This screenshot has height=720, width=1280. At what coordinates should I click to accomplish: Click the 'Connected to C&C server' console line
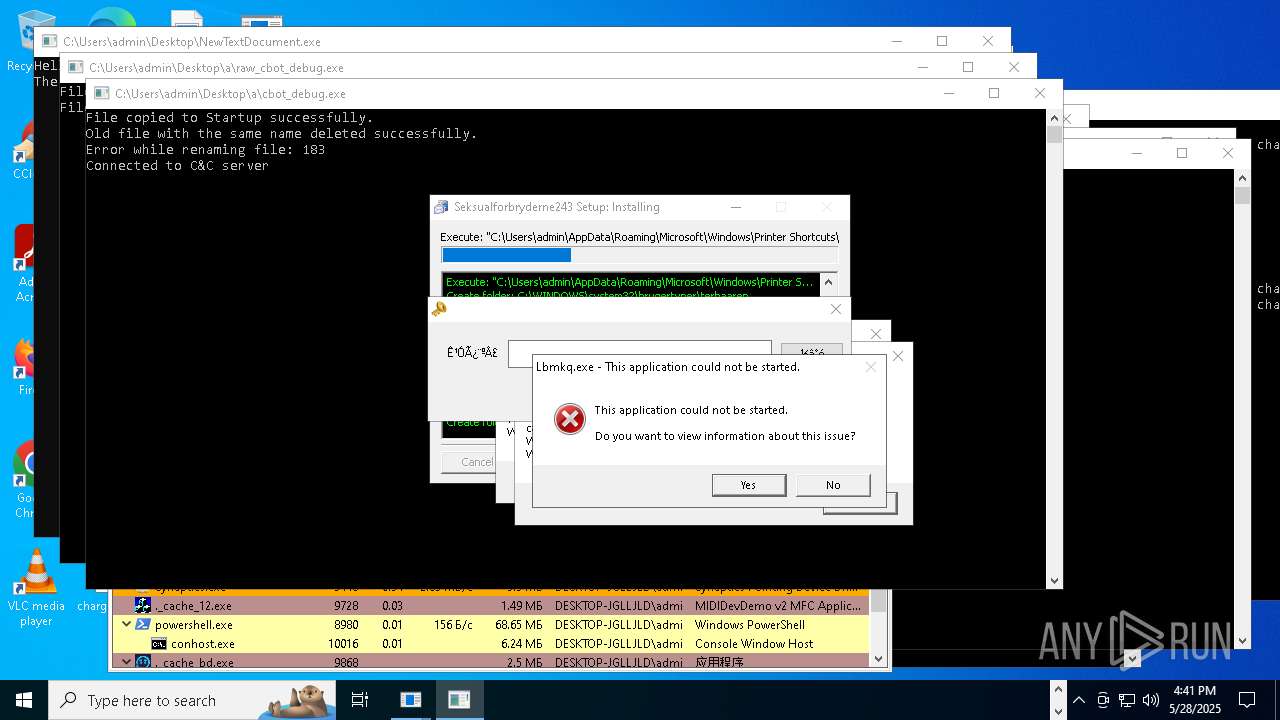tap(177, 166)
